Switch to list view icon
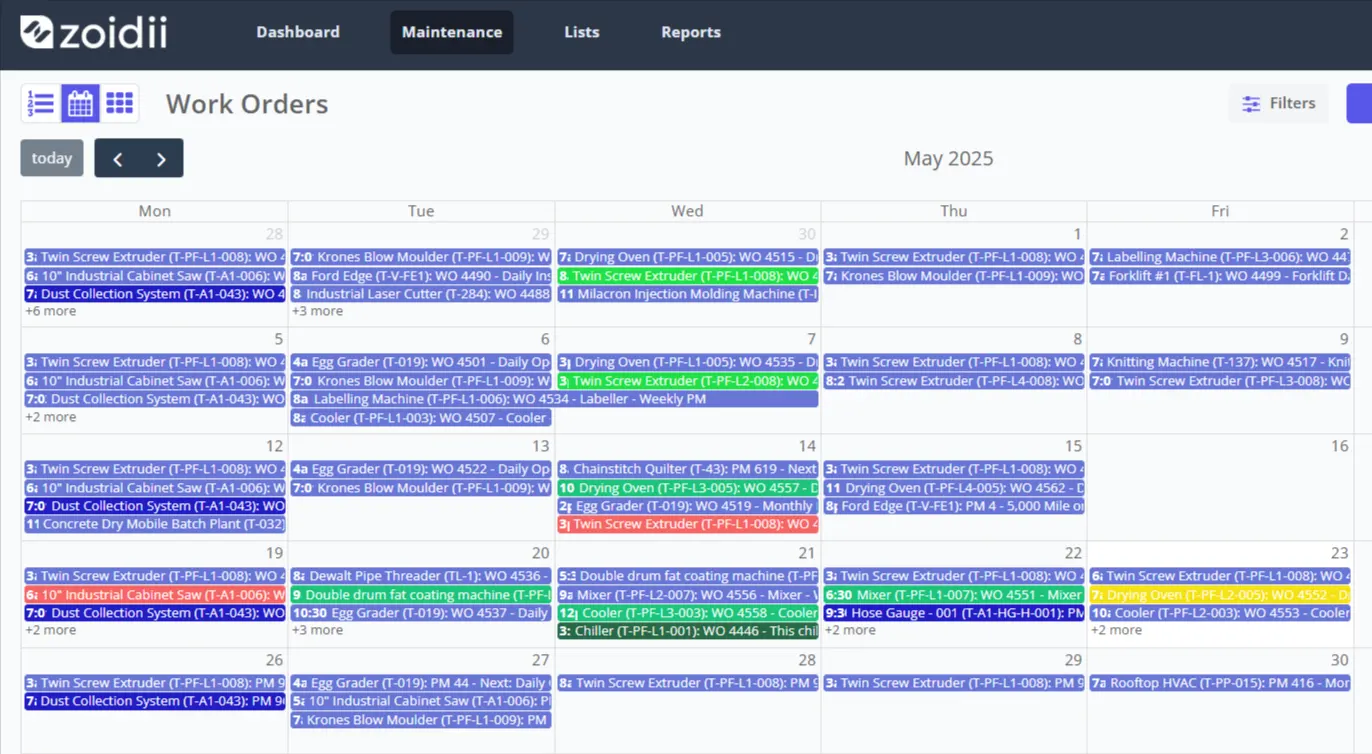 click(41, 103)
